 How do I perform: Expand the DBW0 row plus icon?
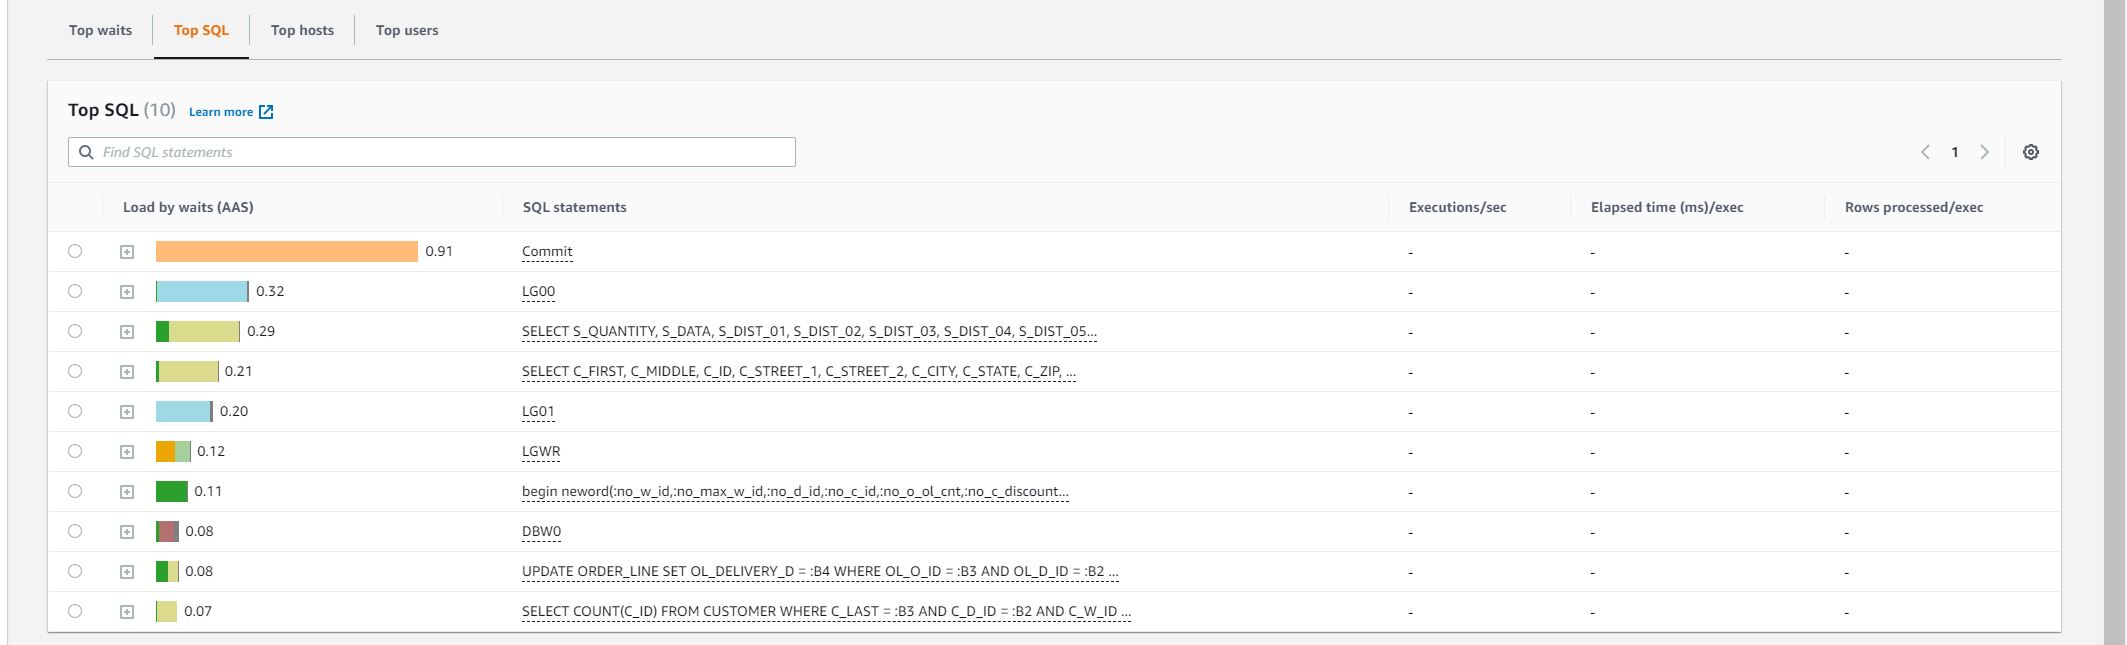127,532
